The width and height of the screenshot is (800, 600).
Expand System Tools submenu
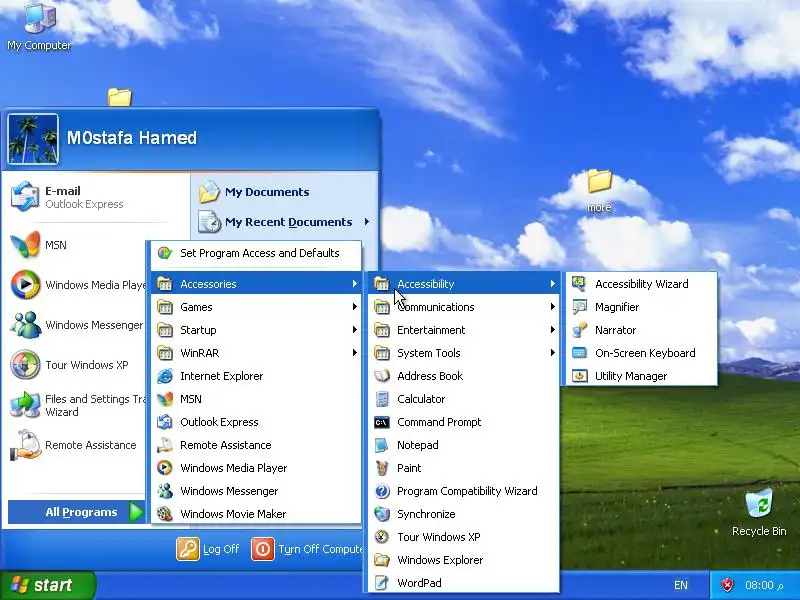(x=463, y=353)
